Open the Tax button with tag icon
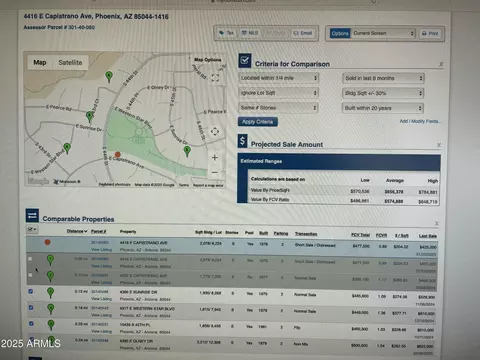Viewport: 480px width, 360px height. point(226,33)
